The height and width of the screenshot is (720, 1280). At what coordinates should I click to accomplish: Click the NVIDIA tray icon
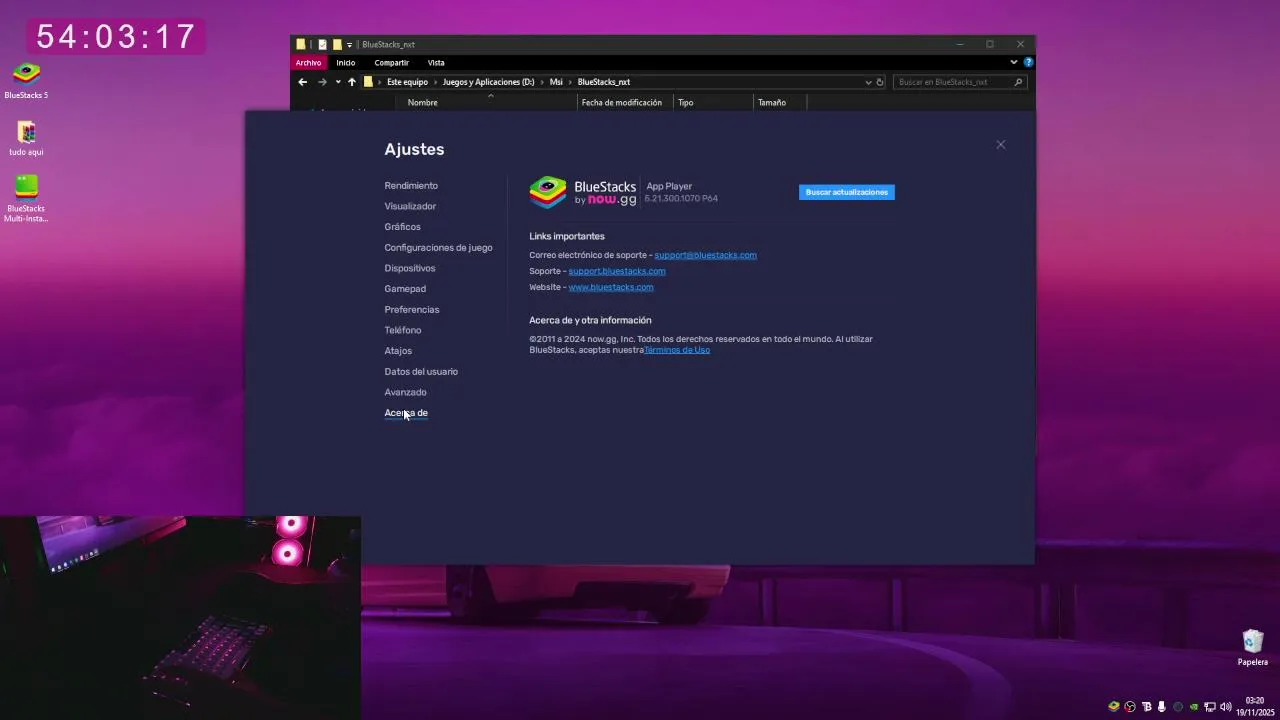coord(1194,707)
